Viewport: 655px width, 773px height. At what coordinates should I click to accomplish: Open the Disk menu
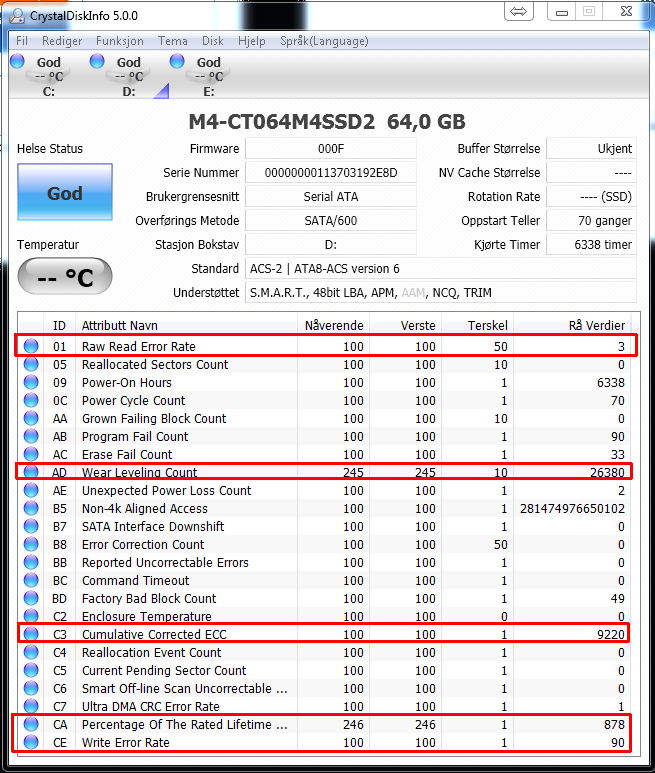point(212,41)
